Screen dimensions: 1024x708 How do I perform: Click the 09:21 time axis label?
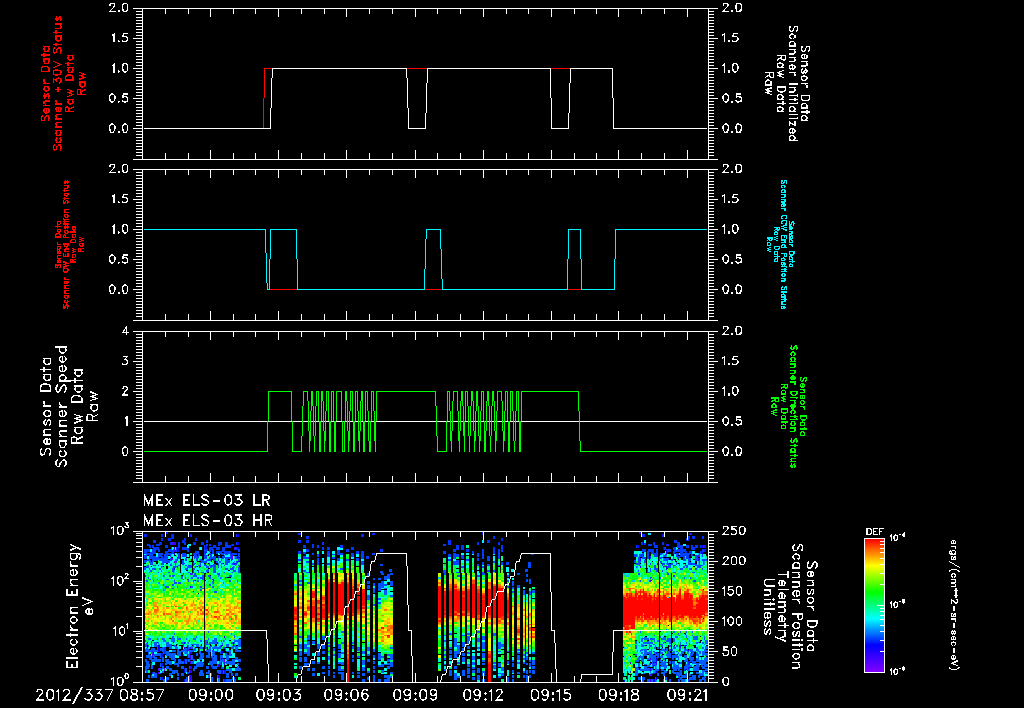click(688, 696)
